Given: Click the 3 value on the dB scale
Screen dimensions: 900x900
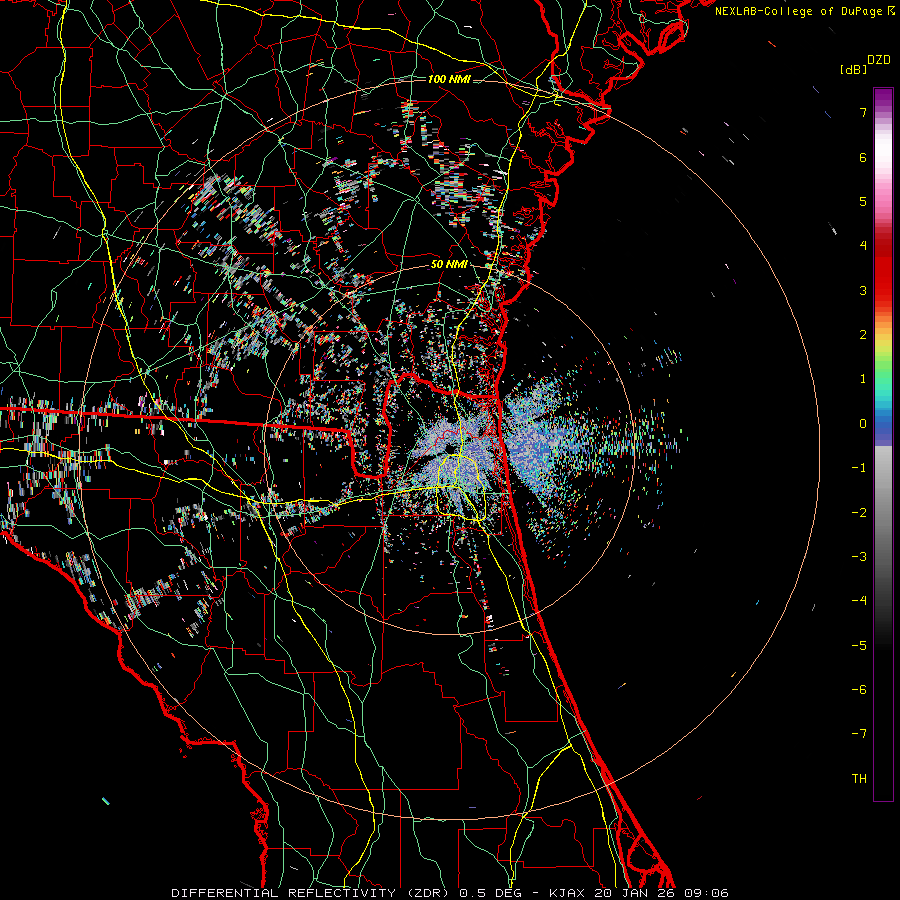Looking at the screenshot, I should (x=863, y=290).
